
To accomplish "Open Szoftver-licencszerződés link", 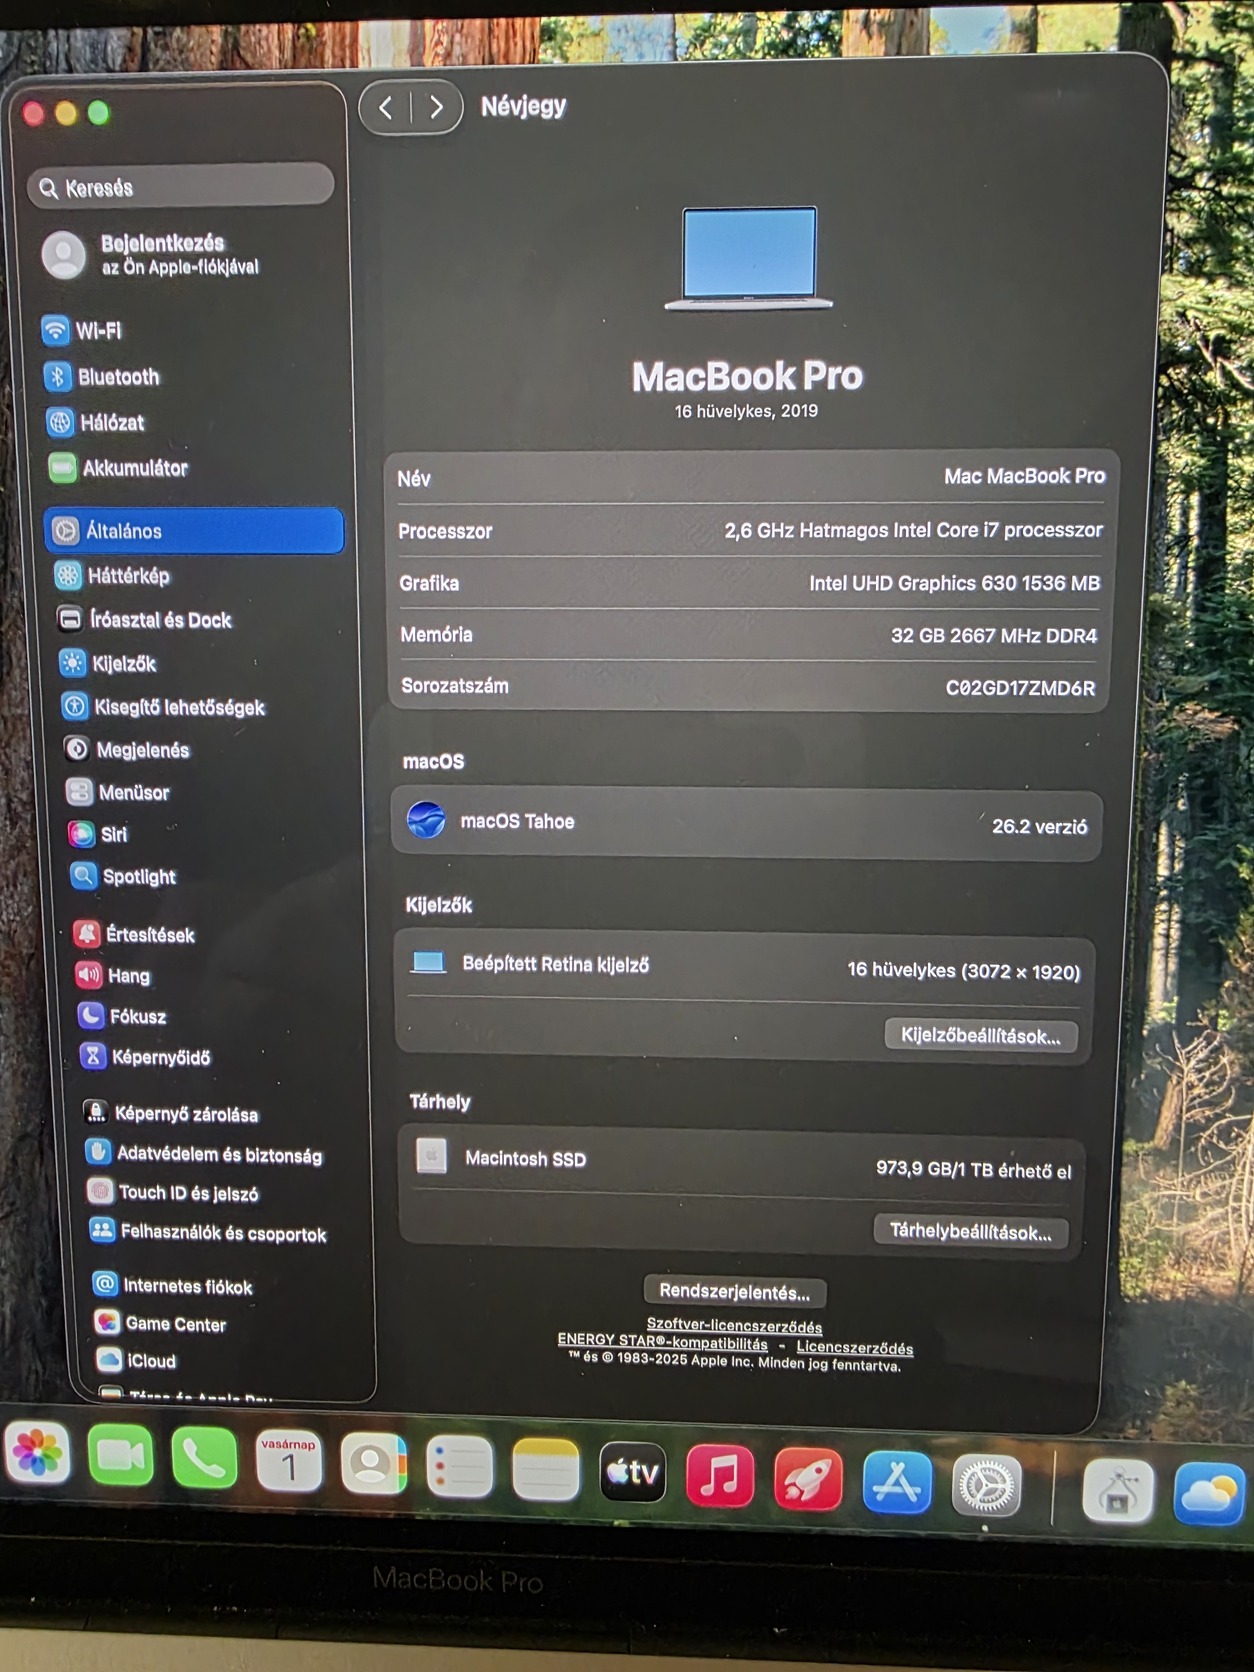I will click(x=734, y=1326).
